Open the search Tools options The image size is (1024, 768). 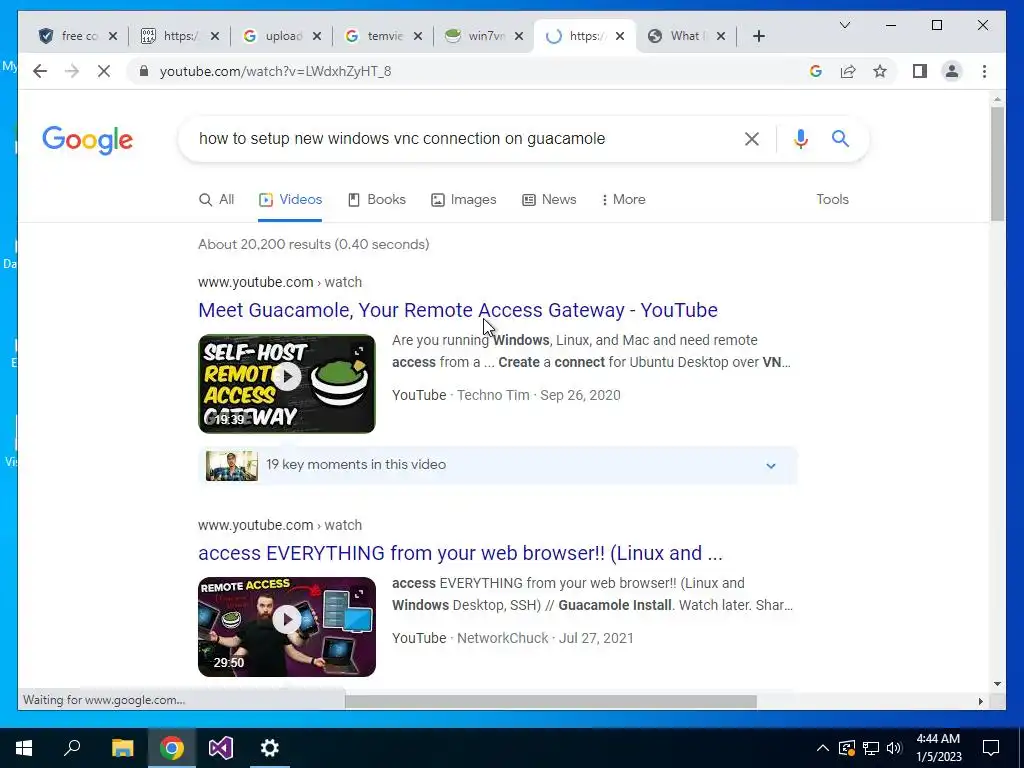(832, 199)
